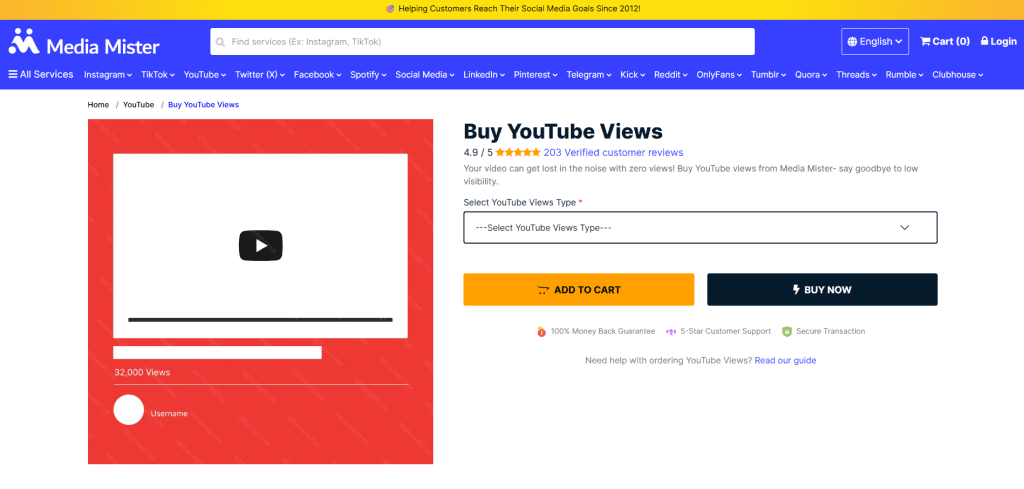Open the Telegram menu
Image resolution: width=1024 pixels, height=489 pixels.
[589, 74]
